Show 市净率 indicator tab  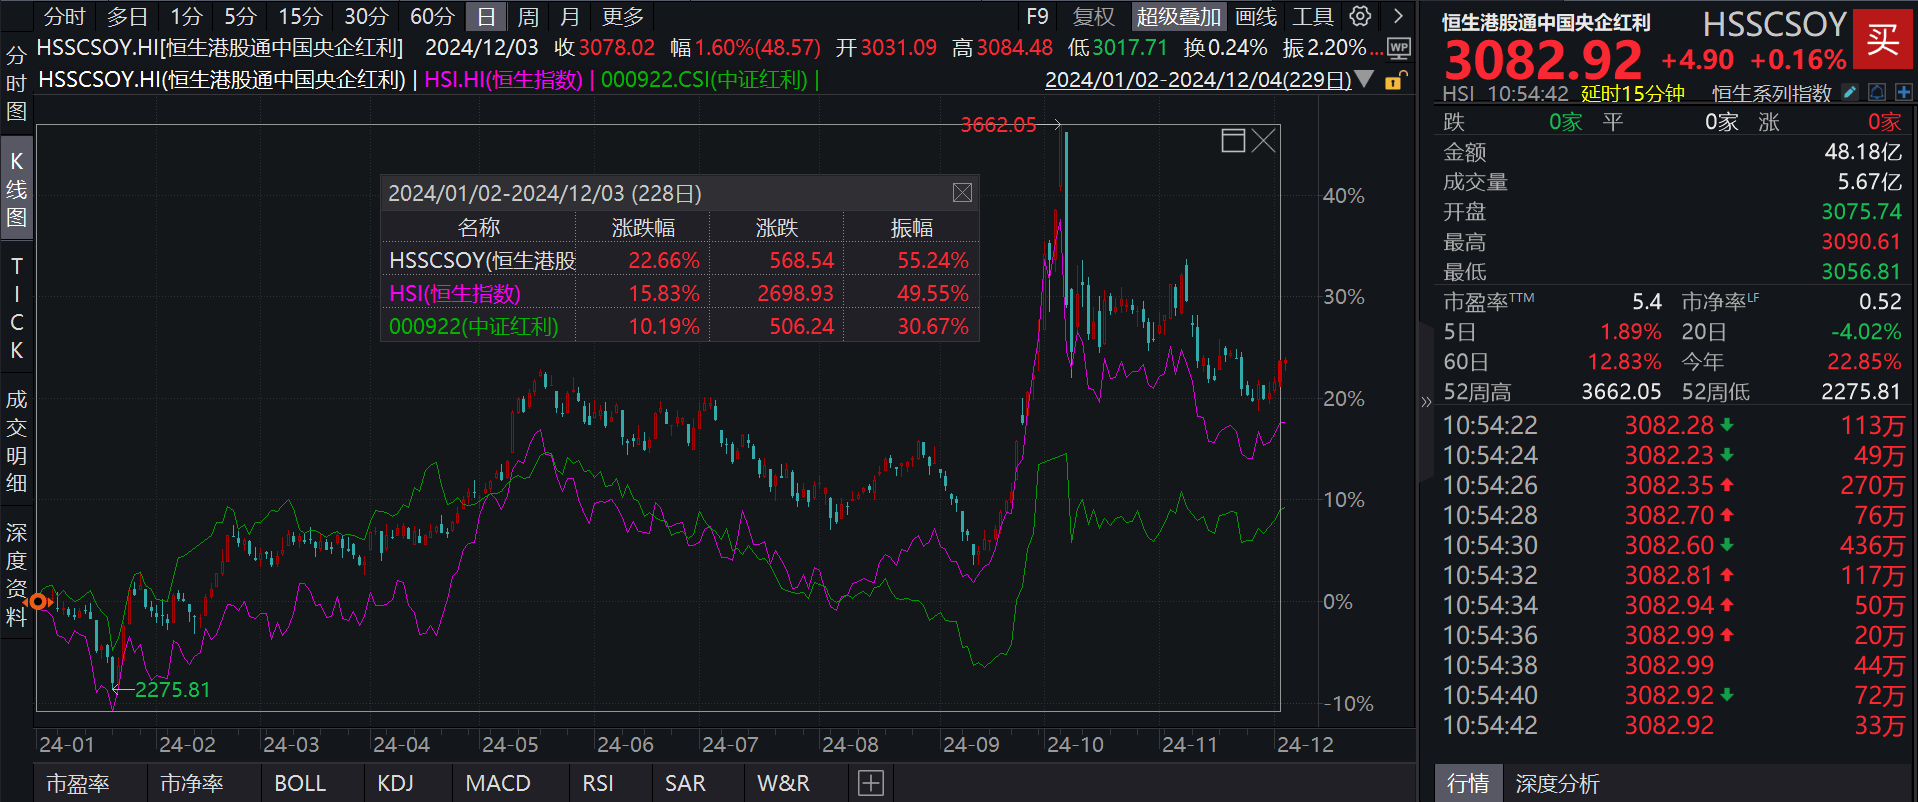pyautogui.click(x=191, y=783)
